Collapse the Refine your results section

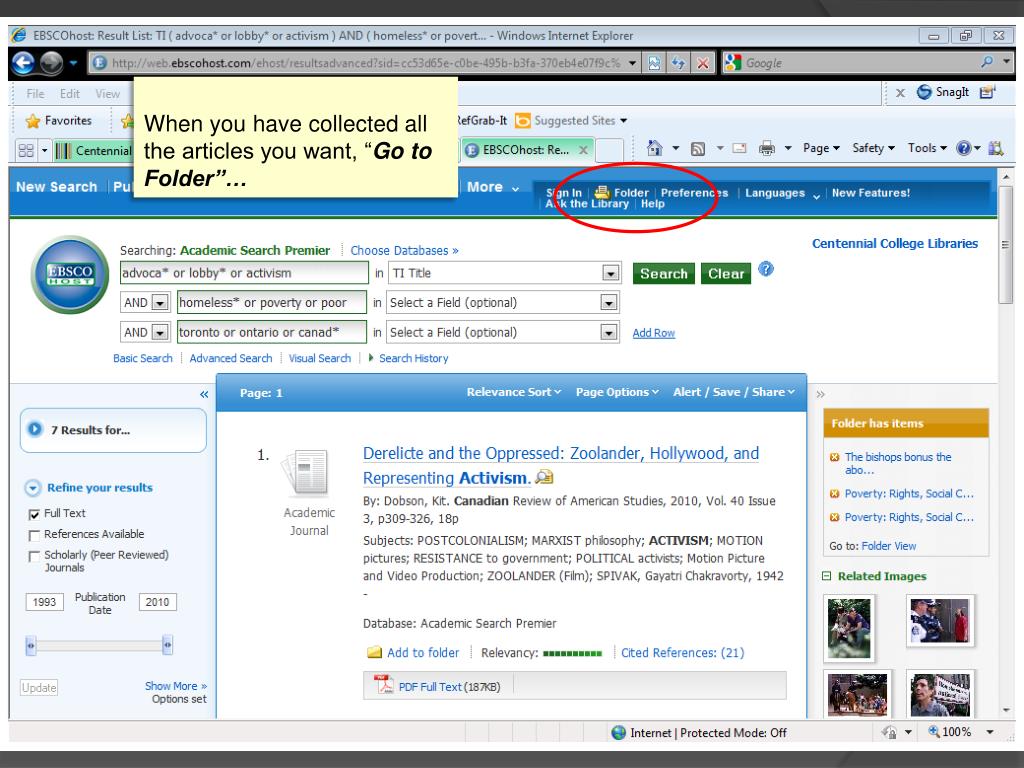33,488
